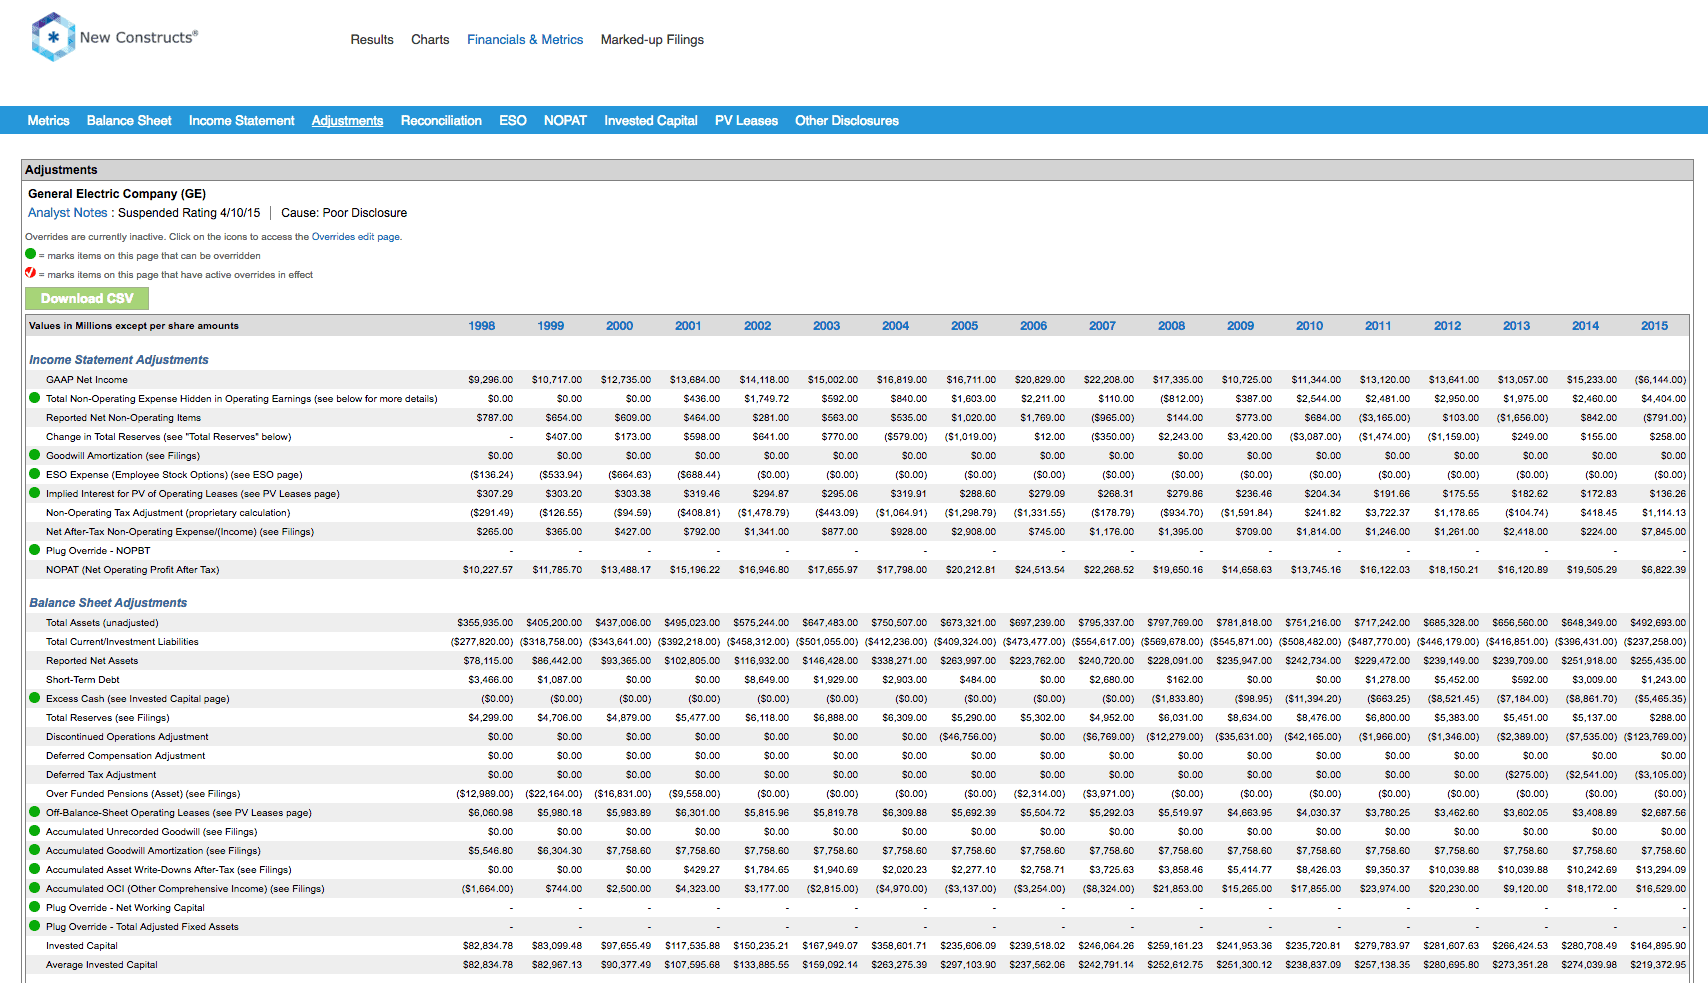Click override icon for Off-Balance-Sheet Operating Leases
The image size is (1708, 983).
(x=35, y=812)
